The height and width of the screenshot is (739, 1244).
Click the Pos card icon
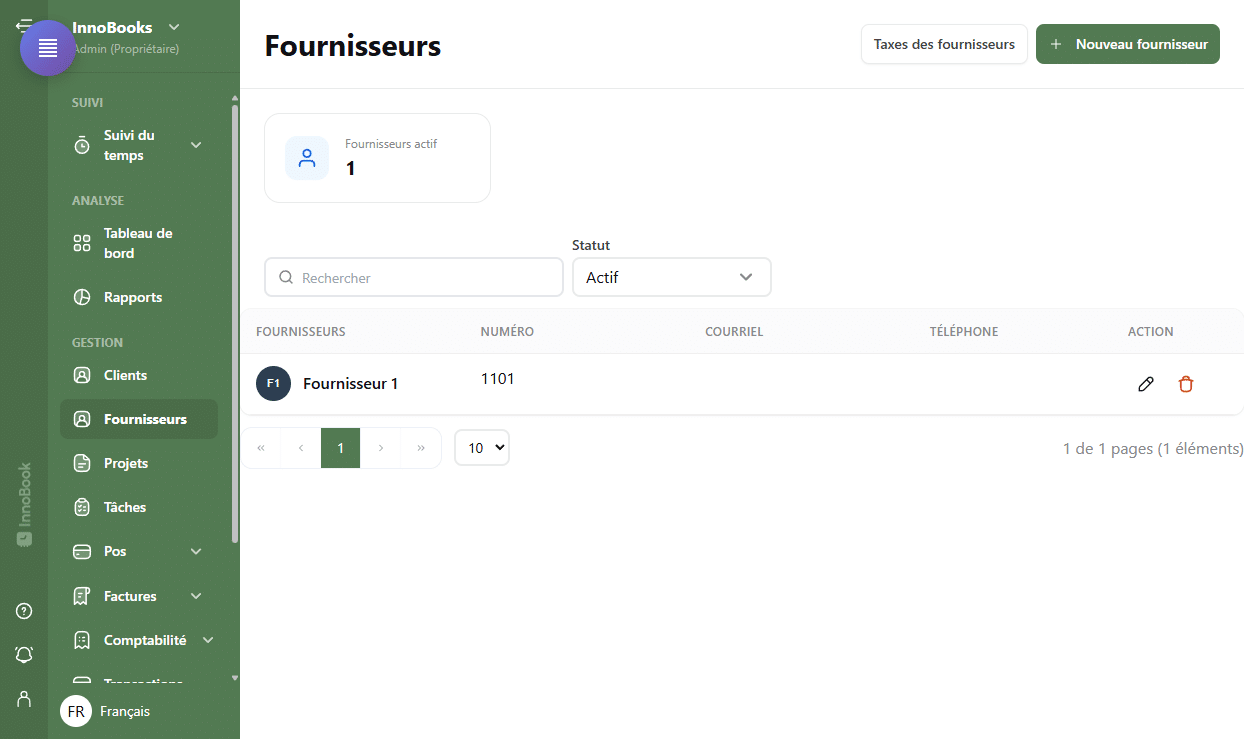(82, 551)
